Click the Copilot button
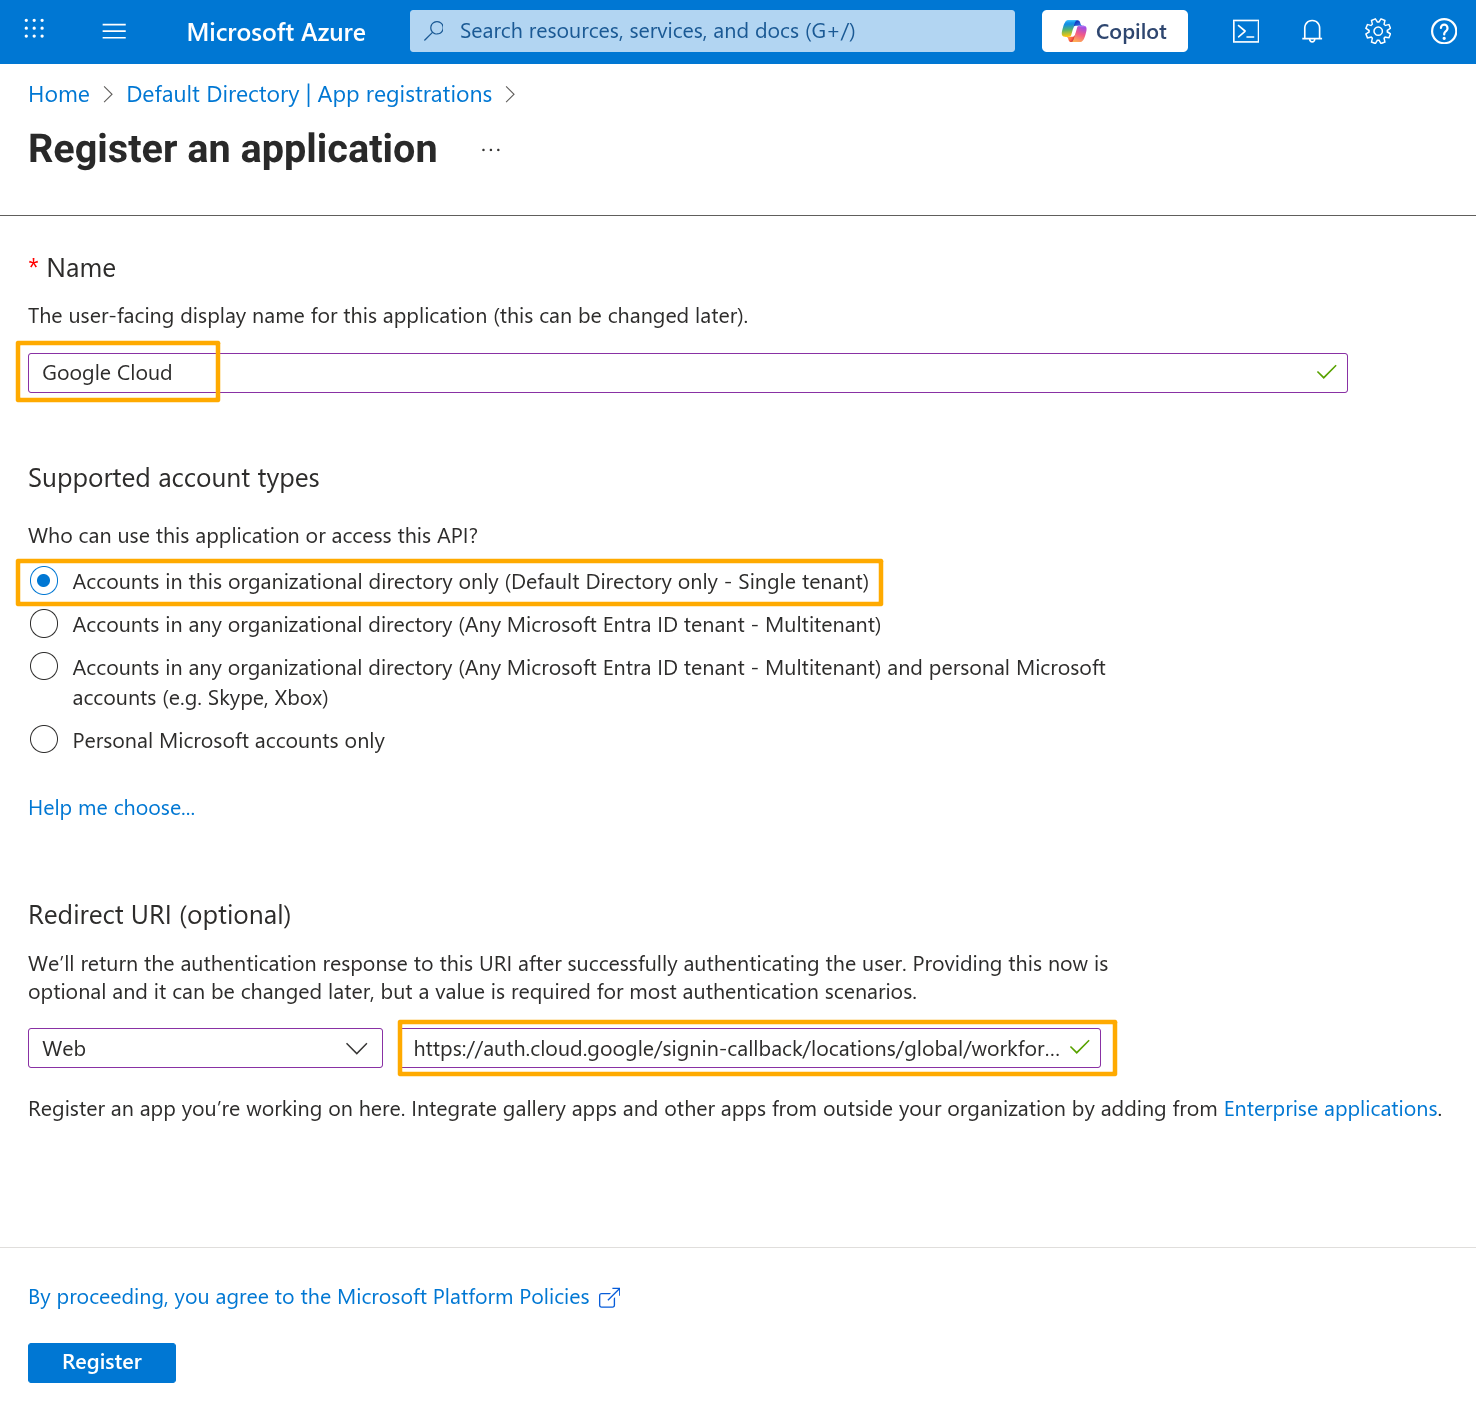Image resolution: width=1476 pixels, height=1409 pixels. pyautogui.click(x=1114, y=31)
